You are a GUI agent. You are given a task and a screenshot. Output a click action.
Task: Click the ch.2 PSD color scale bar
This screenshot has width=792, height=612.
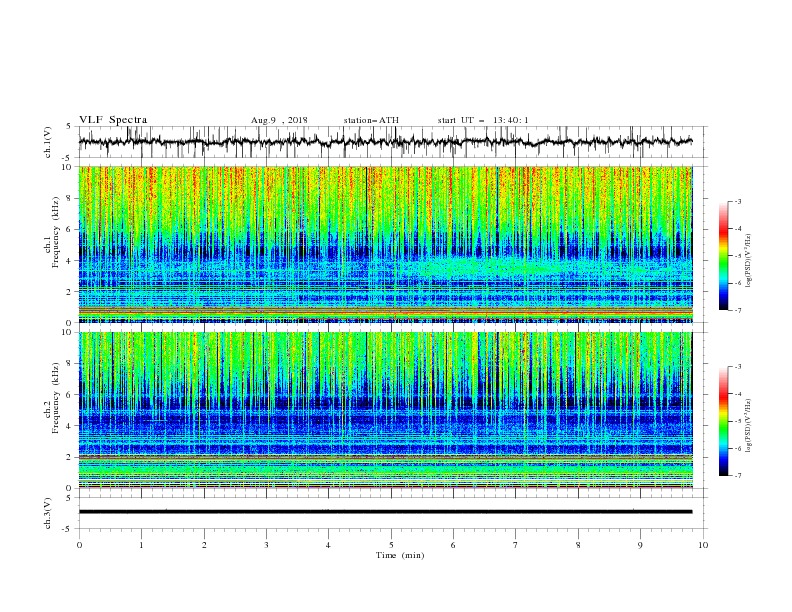pos(724,421)
